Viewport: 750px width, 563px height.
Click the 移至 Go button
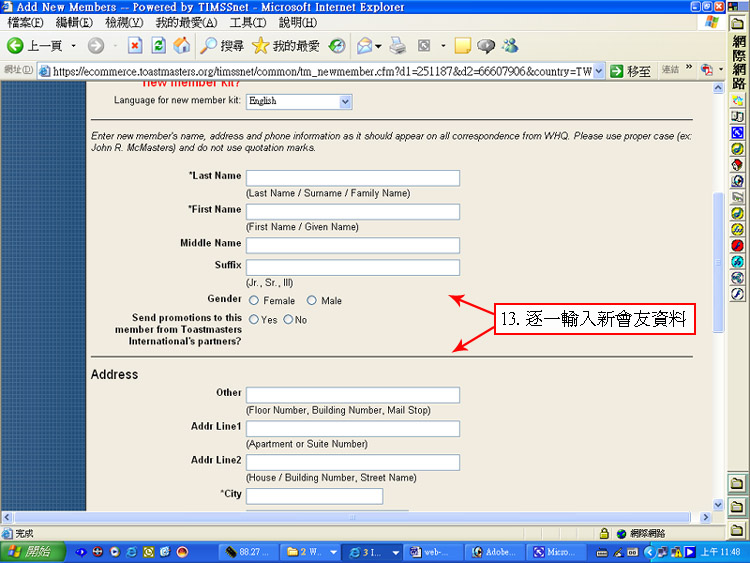tap(631, 71)
